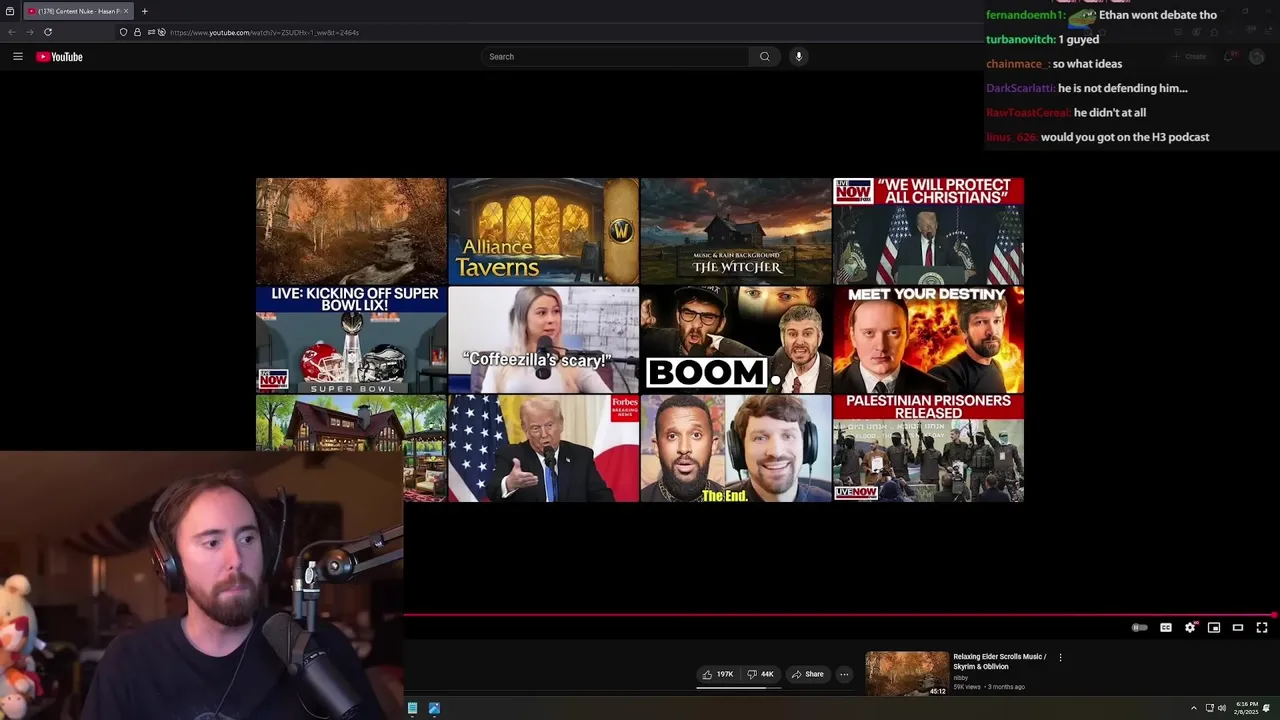
Task: Run search with magnifier button
Action: tap(765, 57)
